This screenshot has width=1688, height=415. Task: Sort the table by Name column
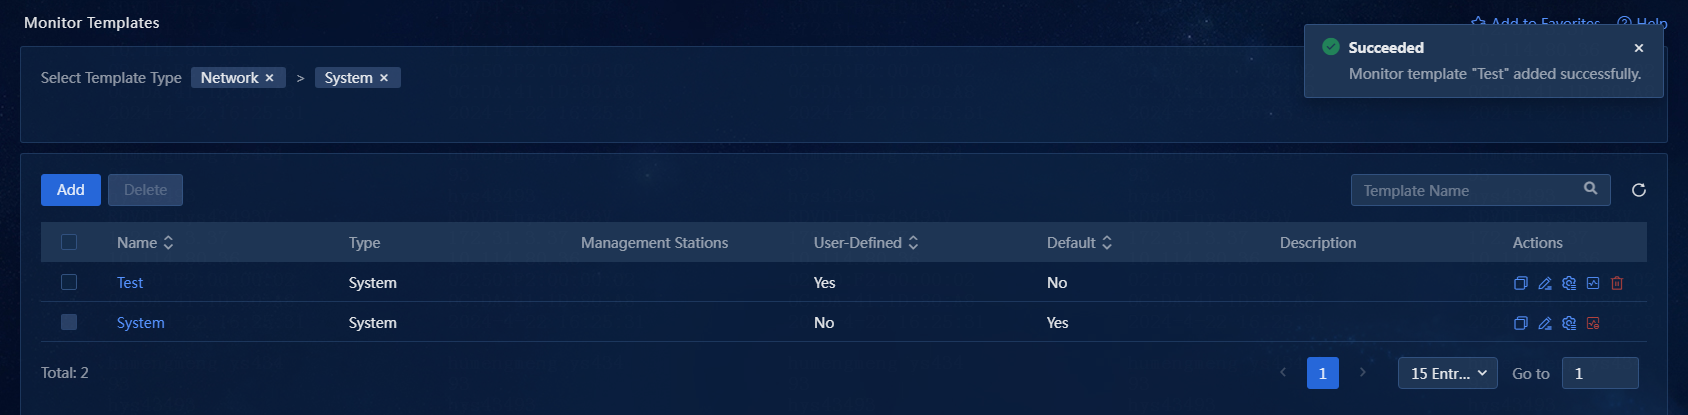point(168,243)
